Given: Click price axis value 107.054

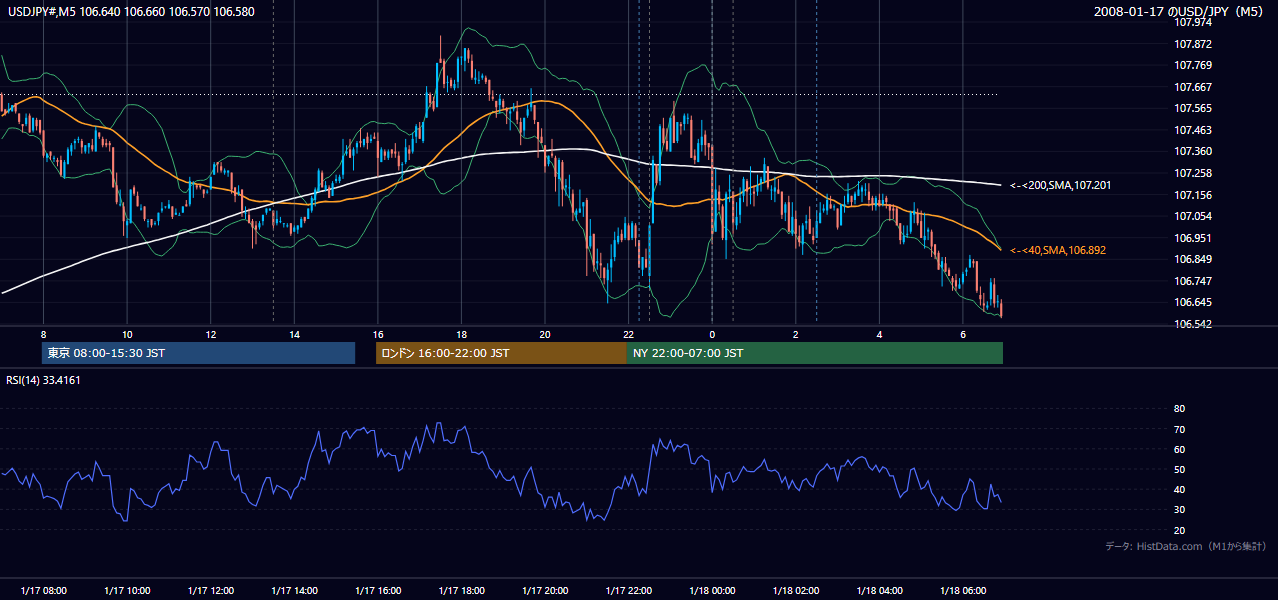Looking at the screenshot, I should click(x=1194, y=216).
